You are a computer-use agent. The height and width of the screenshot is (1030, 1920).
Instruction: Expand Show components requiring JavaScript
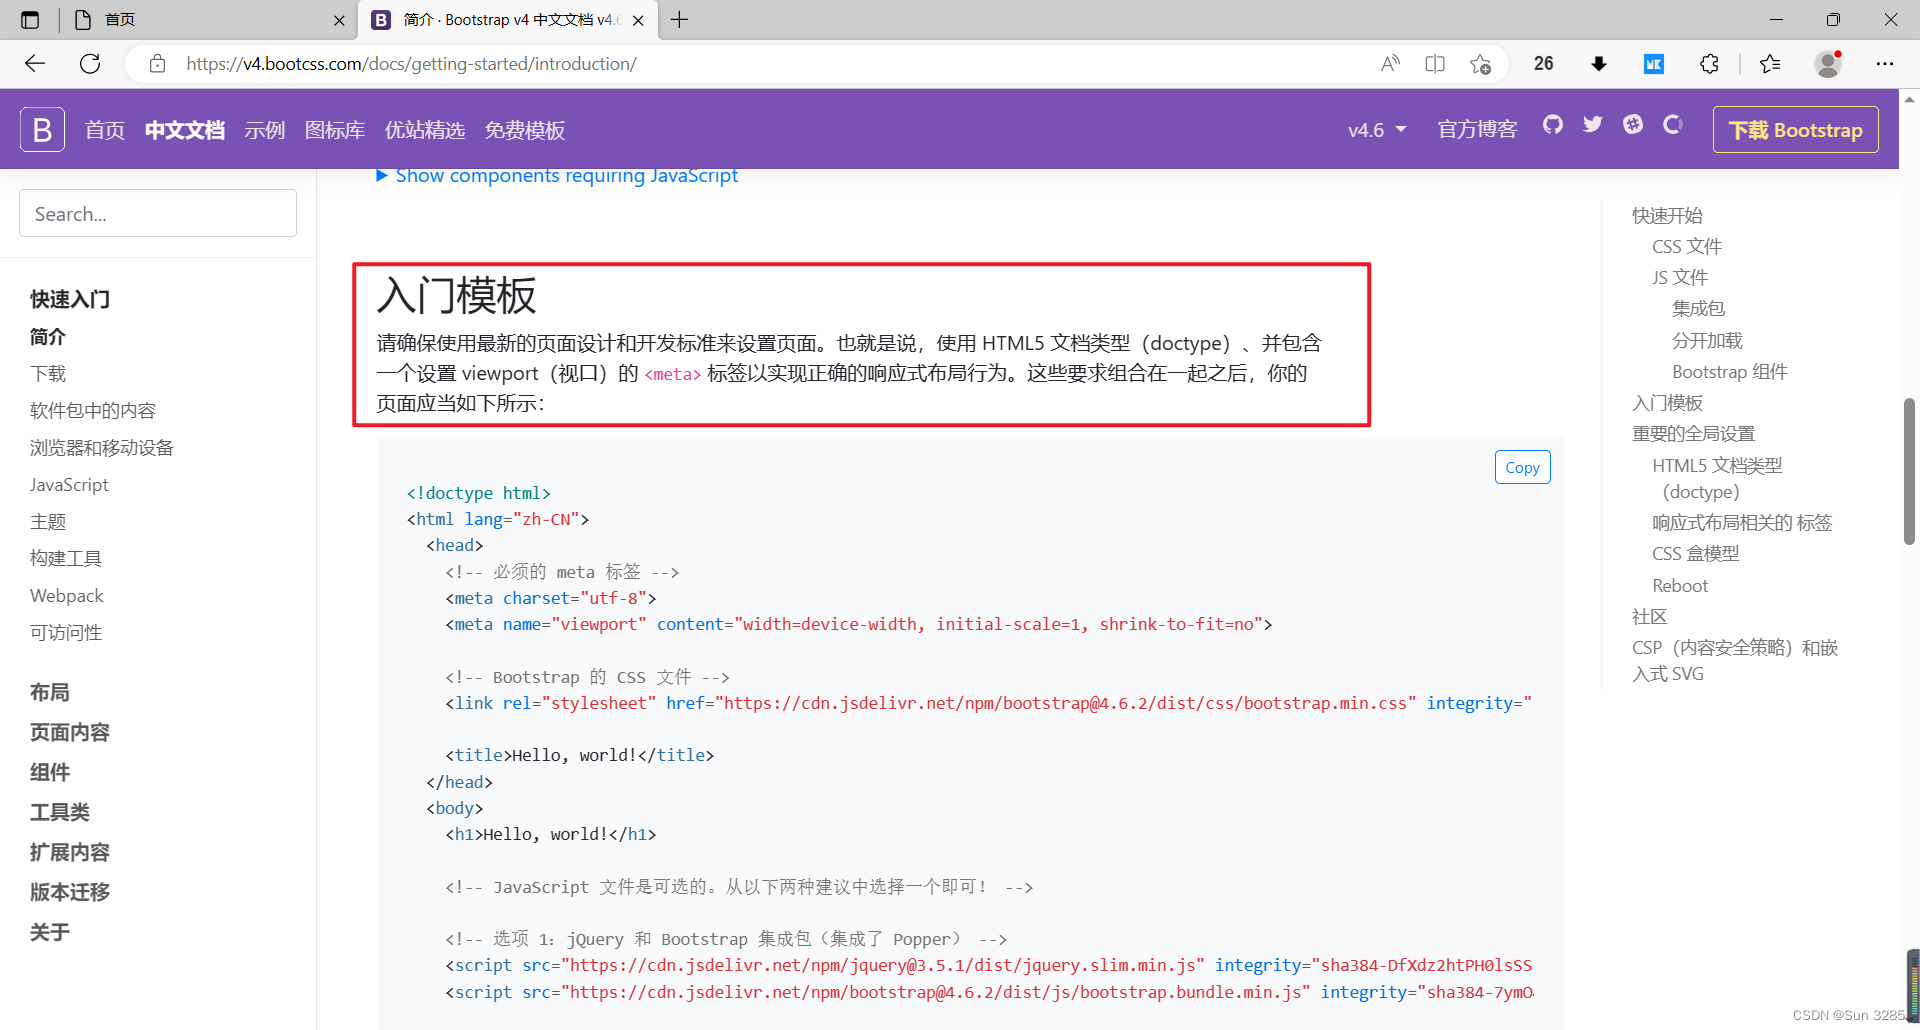click(557, 176)
